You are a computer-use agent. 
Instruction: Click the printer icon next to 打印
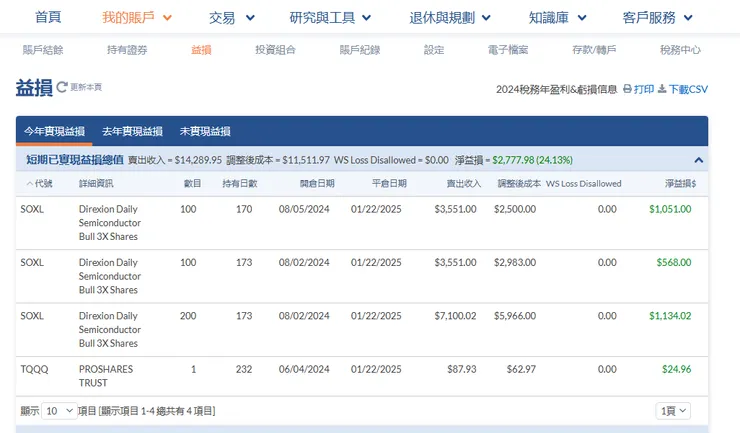point(627,89)
